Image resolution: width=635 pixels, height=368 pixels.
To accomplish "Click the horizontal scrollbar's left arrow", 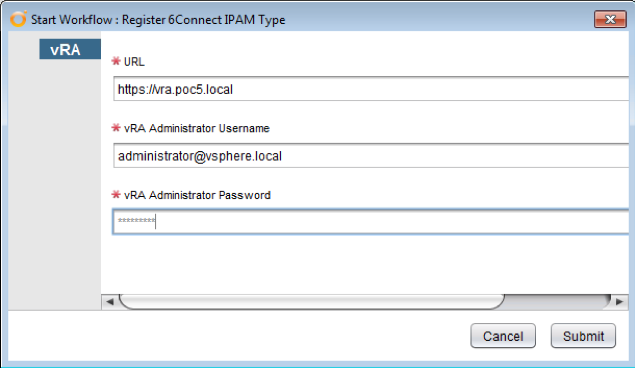I will (x=110, y=302).
